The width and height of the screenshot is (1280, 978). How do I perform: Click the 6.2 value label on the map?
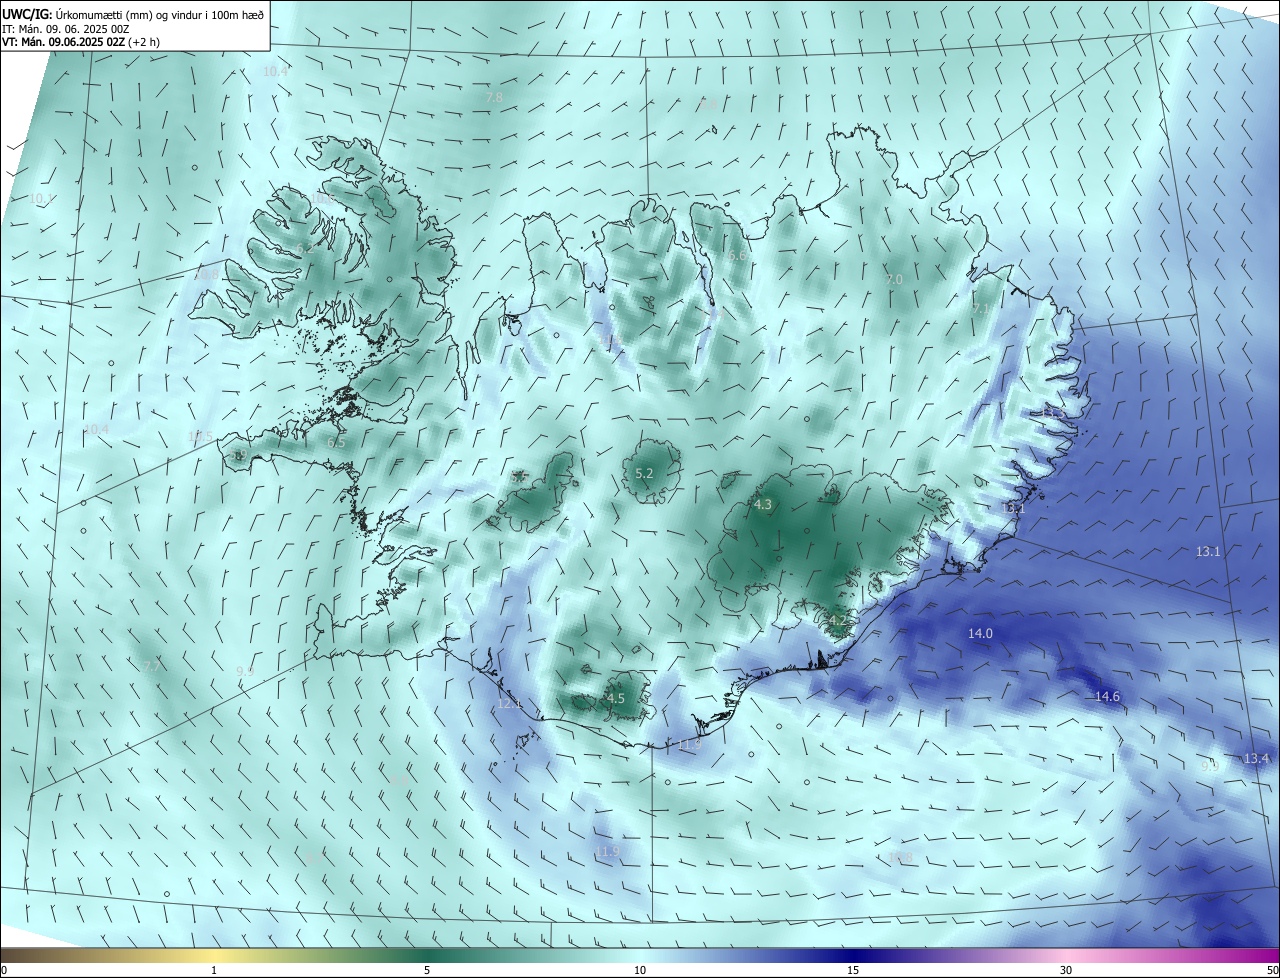coord(304,247)
